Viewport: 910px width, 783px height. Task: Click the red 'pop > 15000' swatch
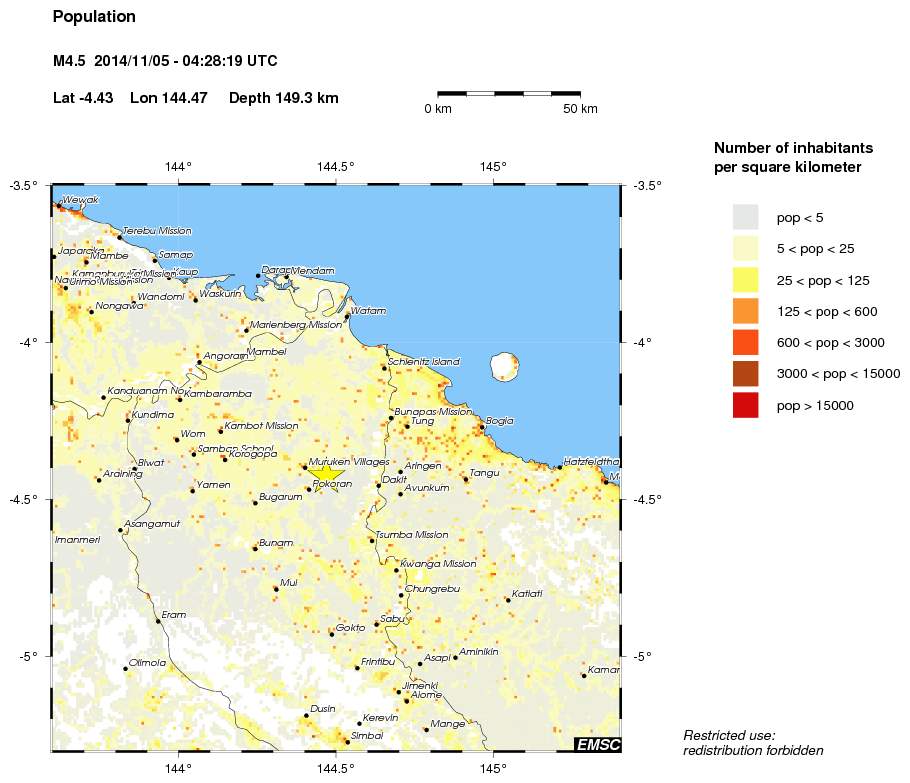(x=745, y=405)
